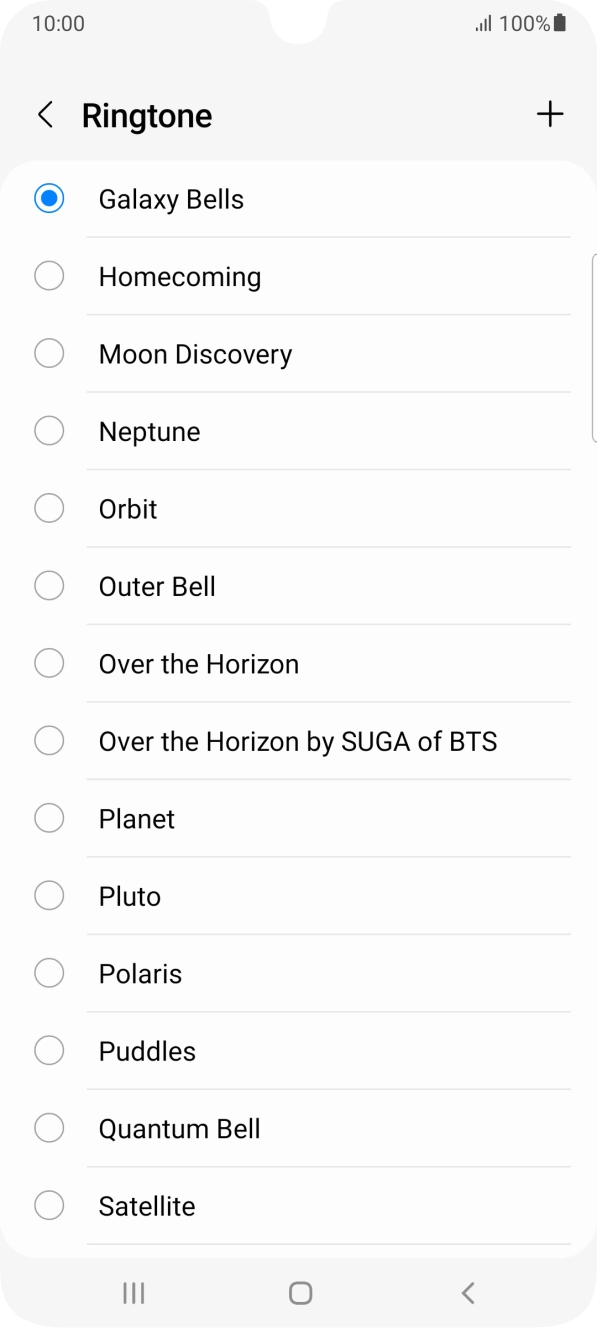Pick the Satellite ringtone
Image resolution: width=597 pixels, height=1328 pixels.
[146, 1206]
